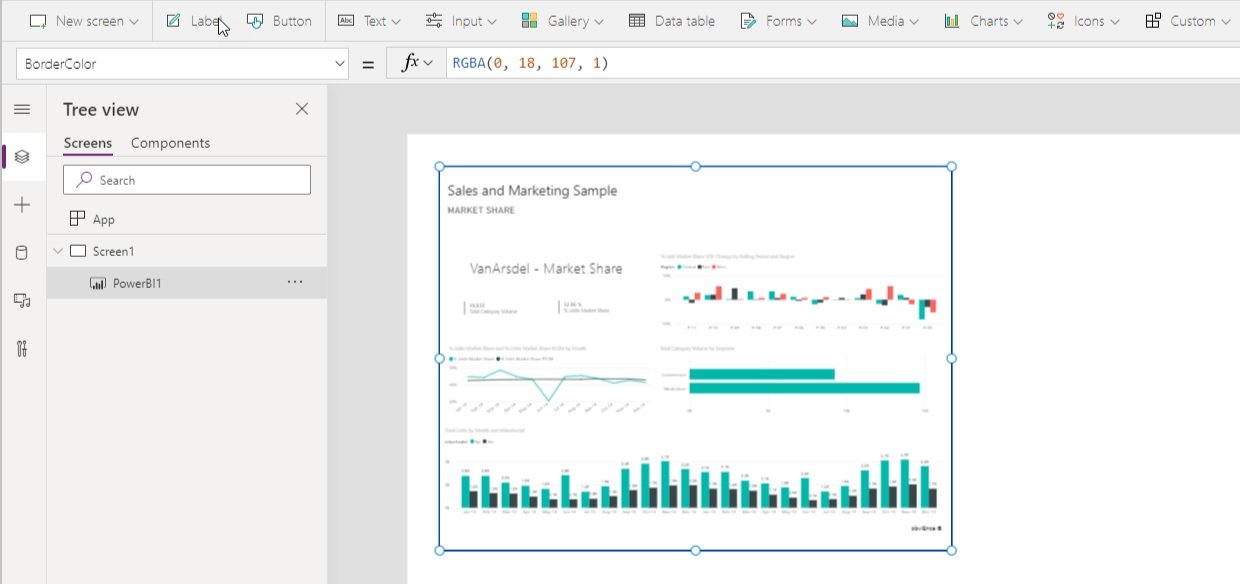
Task: Insert a Data table
Action: pyautogui.click(x=671, y=21)
